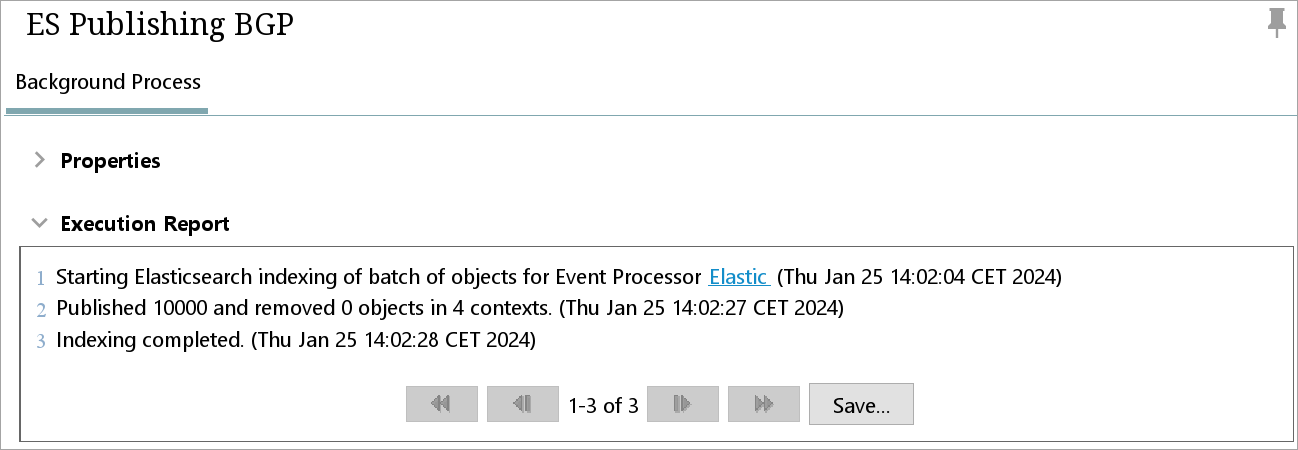Click the 'Starting Elasticsearch indexing' log entry
The image size is (1298, 450).
pyautogui.click(x=559, y=276)
